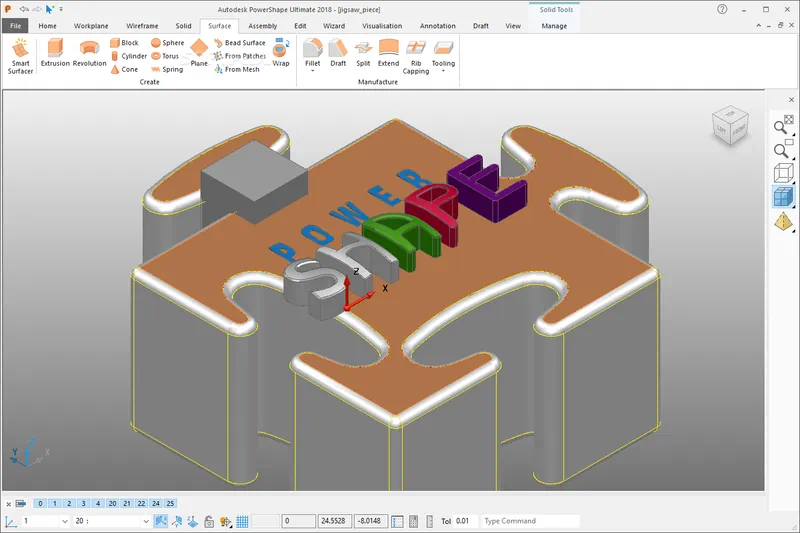This screenshot has height=533, width=800.
Task: Click the yellow pyramid view icon
Action: click(783, 221)
